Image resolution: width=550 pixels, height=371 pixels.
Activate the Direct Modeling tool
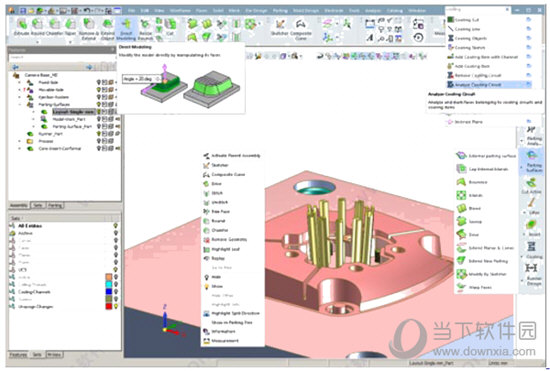(x=126, y=29)
